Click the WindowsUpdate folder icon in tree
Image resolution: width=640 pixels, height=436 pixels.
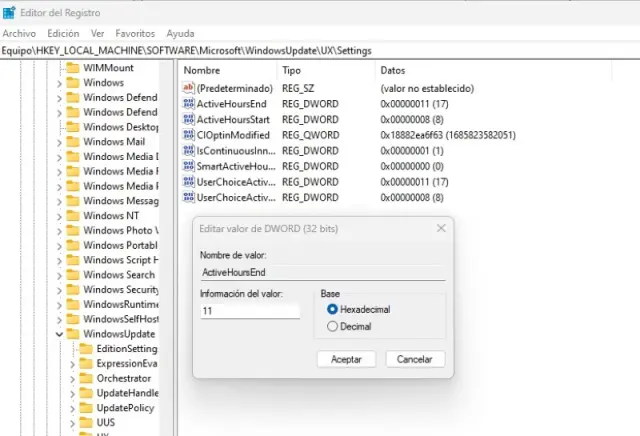tap(73, 333)
